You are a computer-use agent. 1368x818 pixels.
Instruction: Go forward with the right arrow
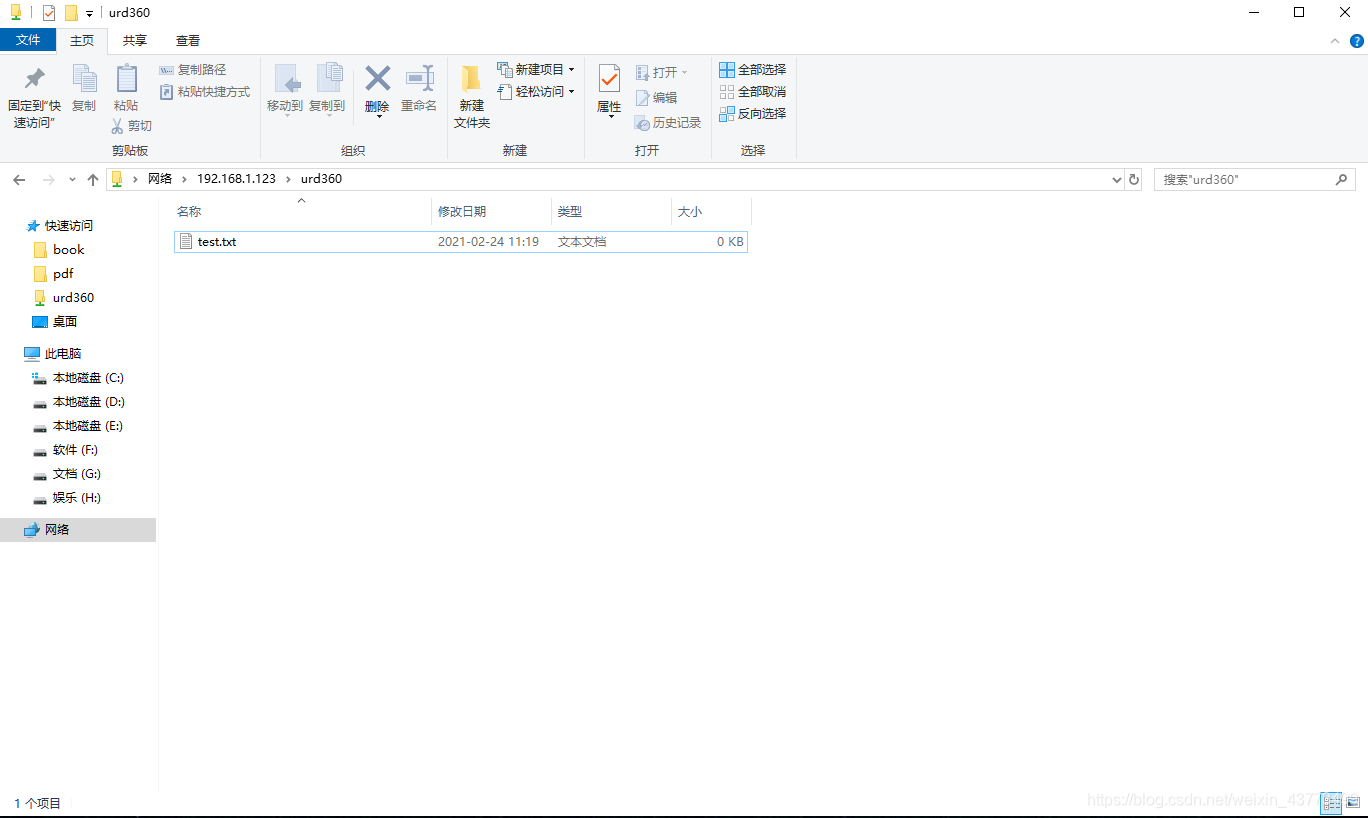tap(48, 180)
